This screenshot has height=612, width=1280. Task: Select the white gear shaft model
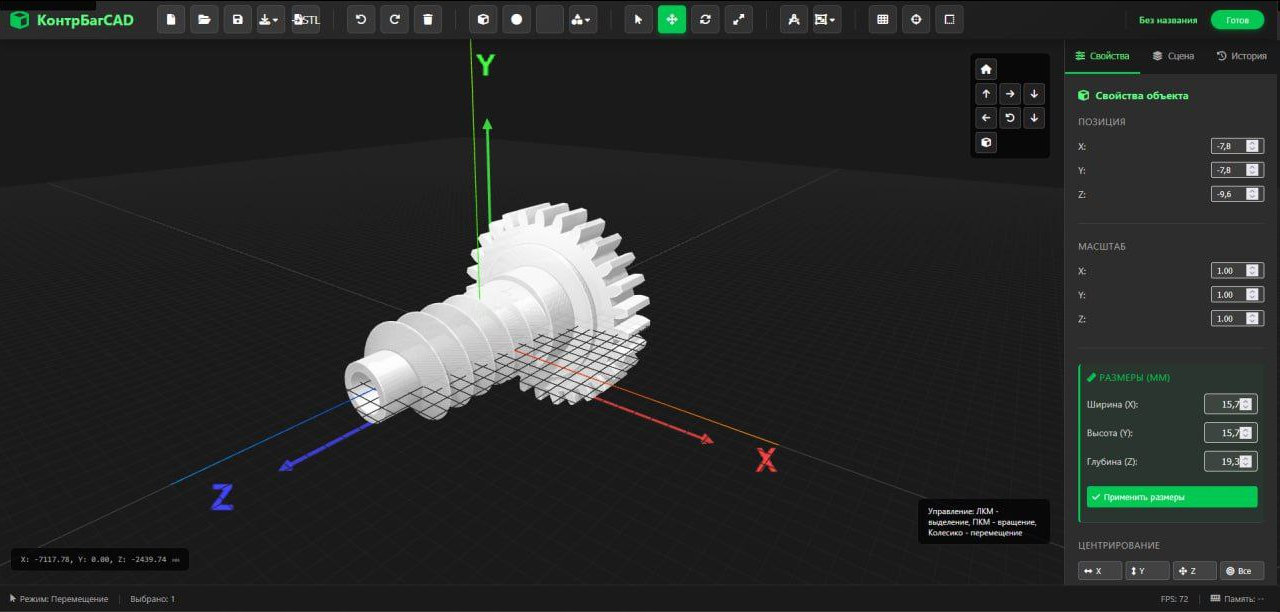tap(500, 310)
